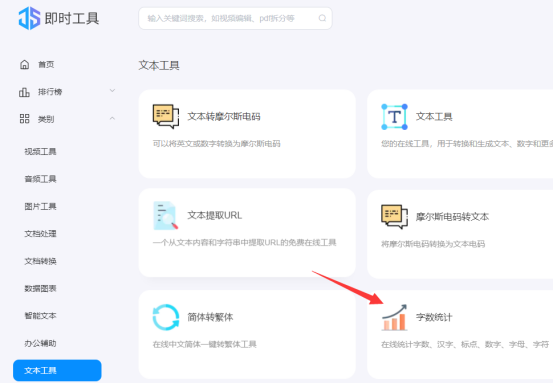Click the 文本转摩尔斯电码 chat icon
Image resolution: width=553 pixels, height=384 pixels.
[x=166, y=116]
